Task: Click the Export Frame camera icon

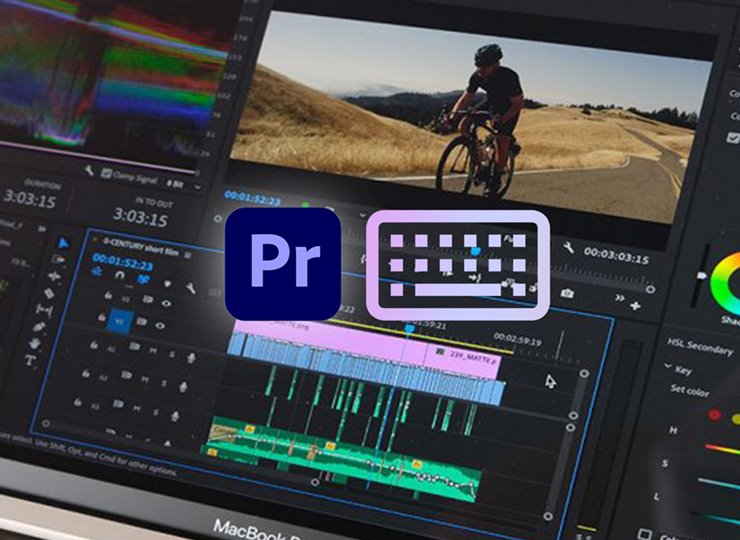Action: point(567,293)
